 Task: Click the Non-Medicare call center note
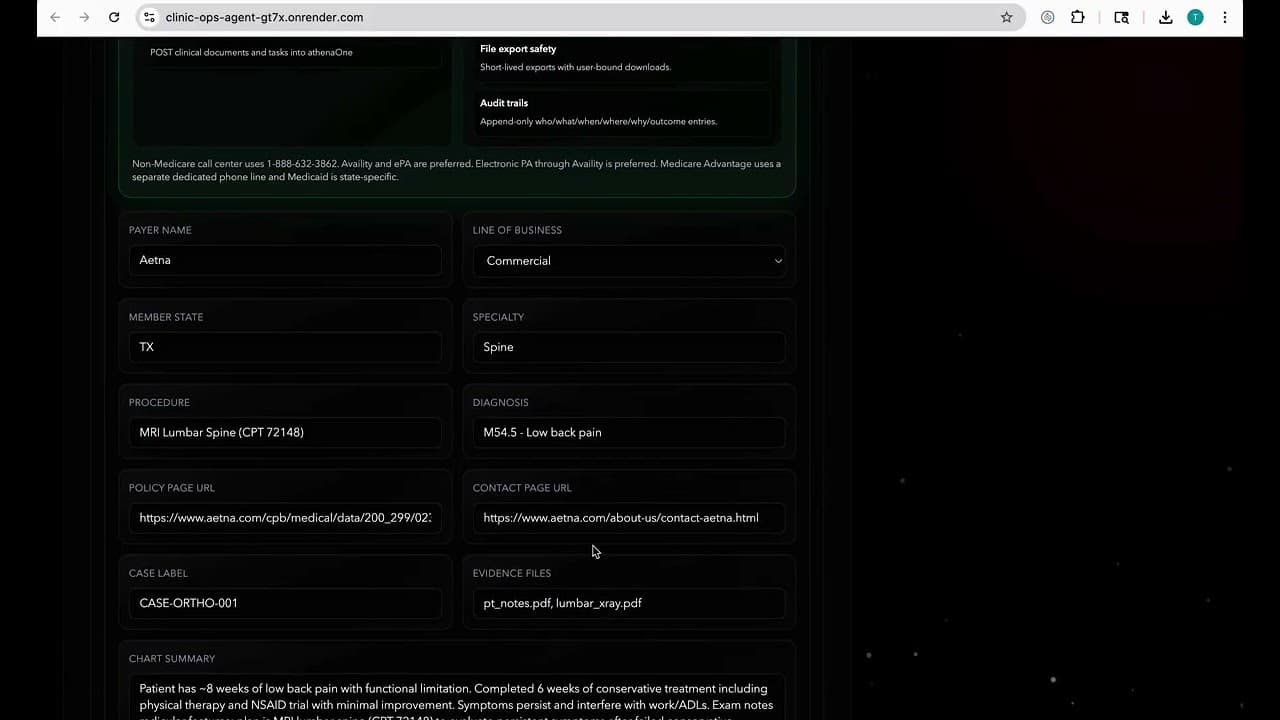tap(457, 170)
